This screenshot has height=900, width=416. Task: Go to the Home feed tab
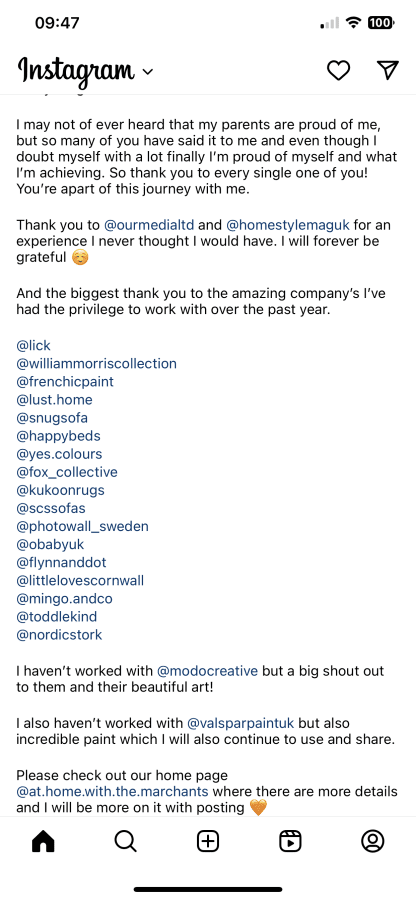coord(44,841)
